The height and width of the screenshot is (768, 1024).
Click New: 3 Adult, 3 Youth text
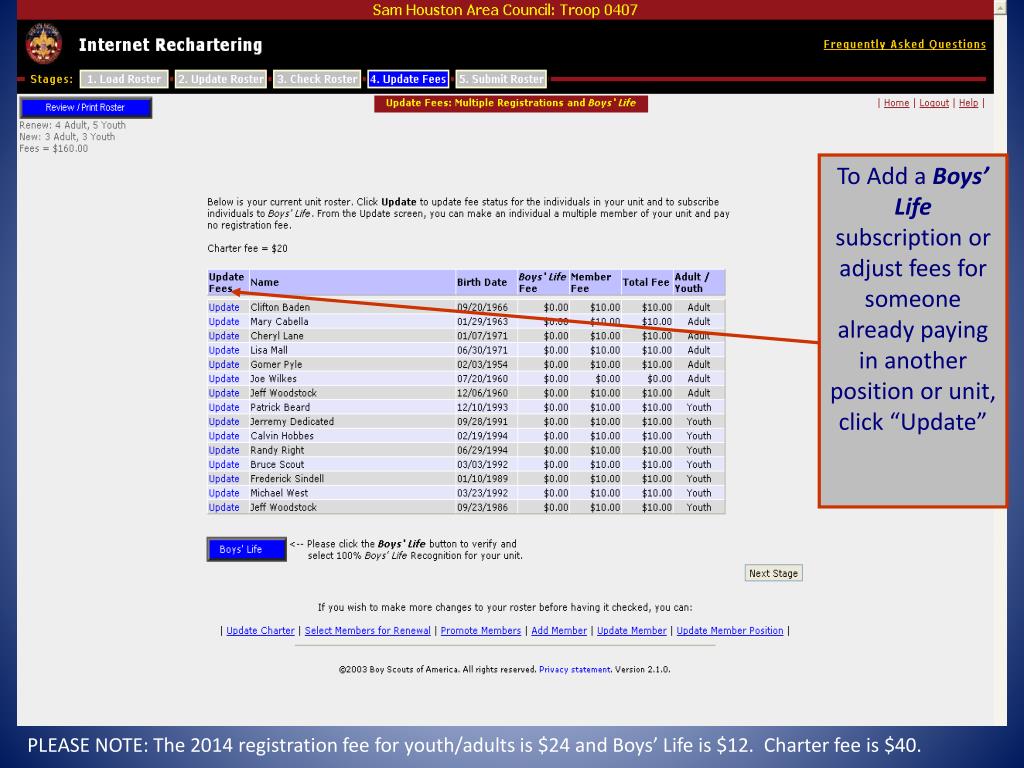67,137
